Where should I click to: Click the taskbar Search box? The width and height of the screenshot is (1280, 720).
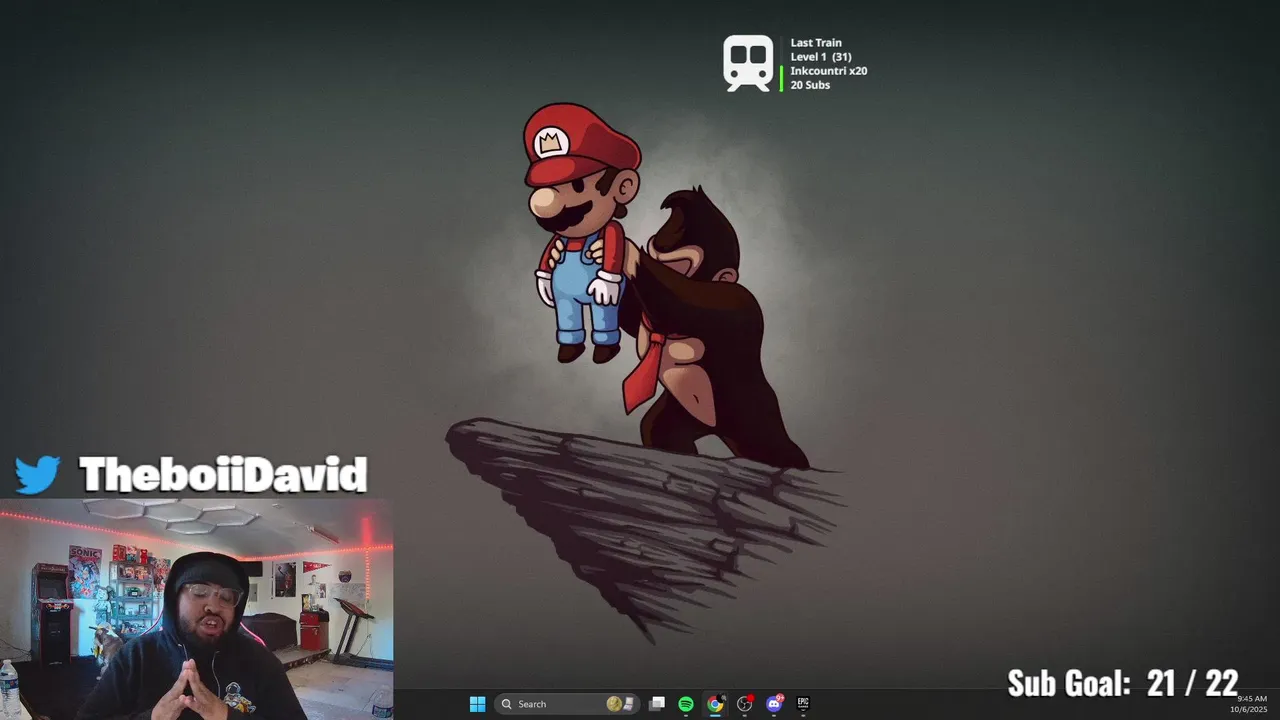567,704
